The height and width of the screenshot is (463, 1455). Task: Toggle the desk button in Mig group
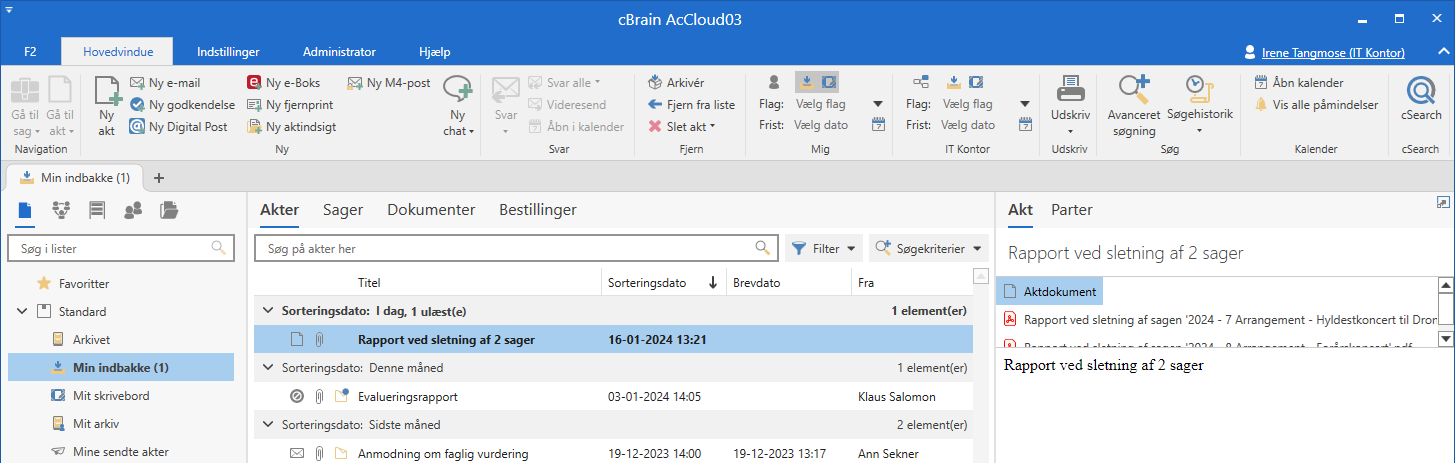tap(828, 82)
